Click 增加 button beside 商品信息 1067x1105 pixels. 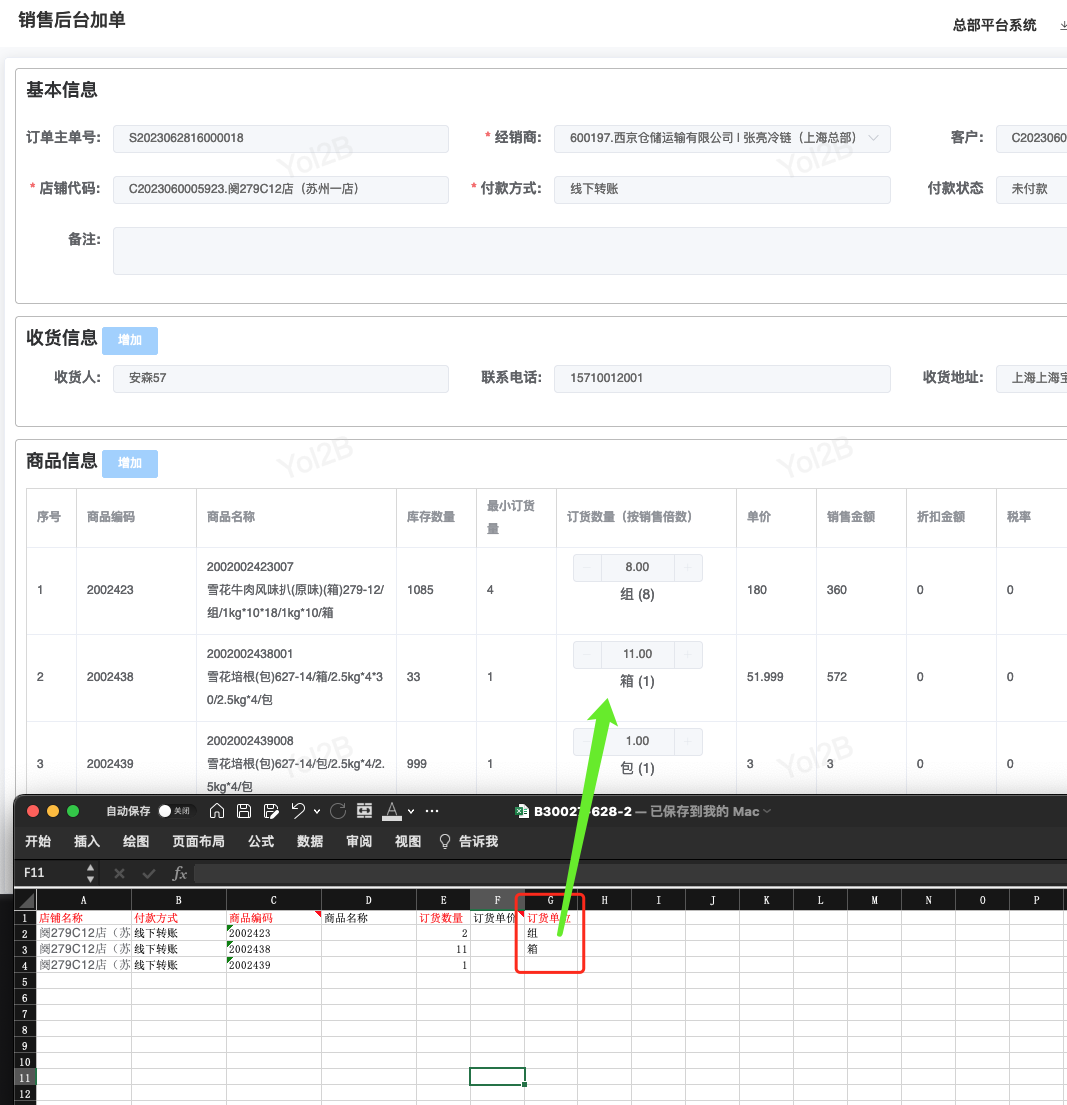(130, 464)
